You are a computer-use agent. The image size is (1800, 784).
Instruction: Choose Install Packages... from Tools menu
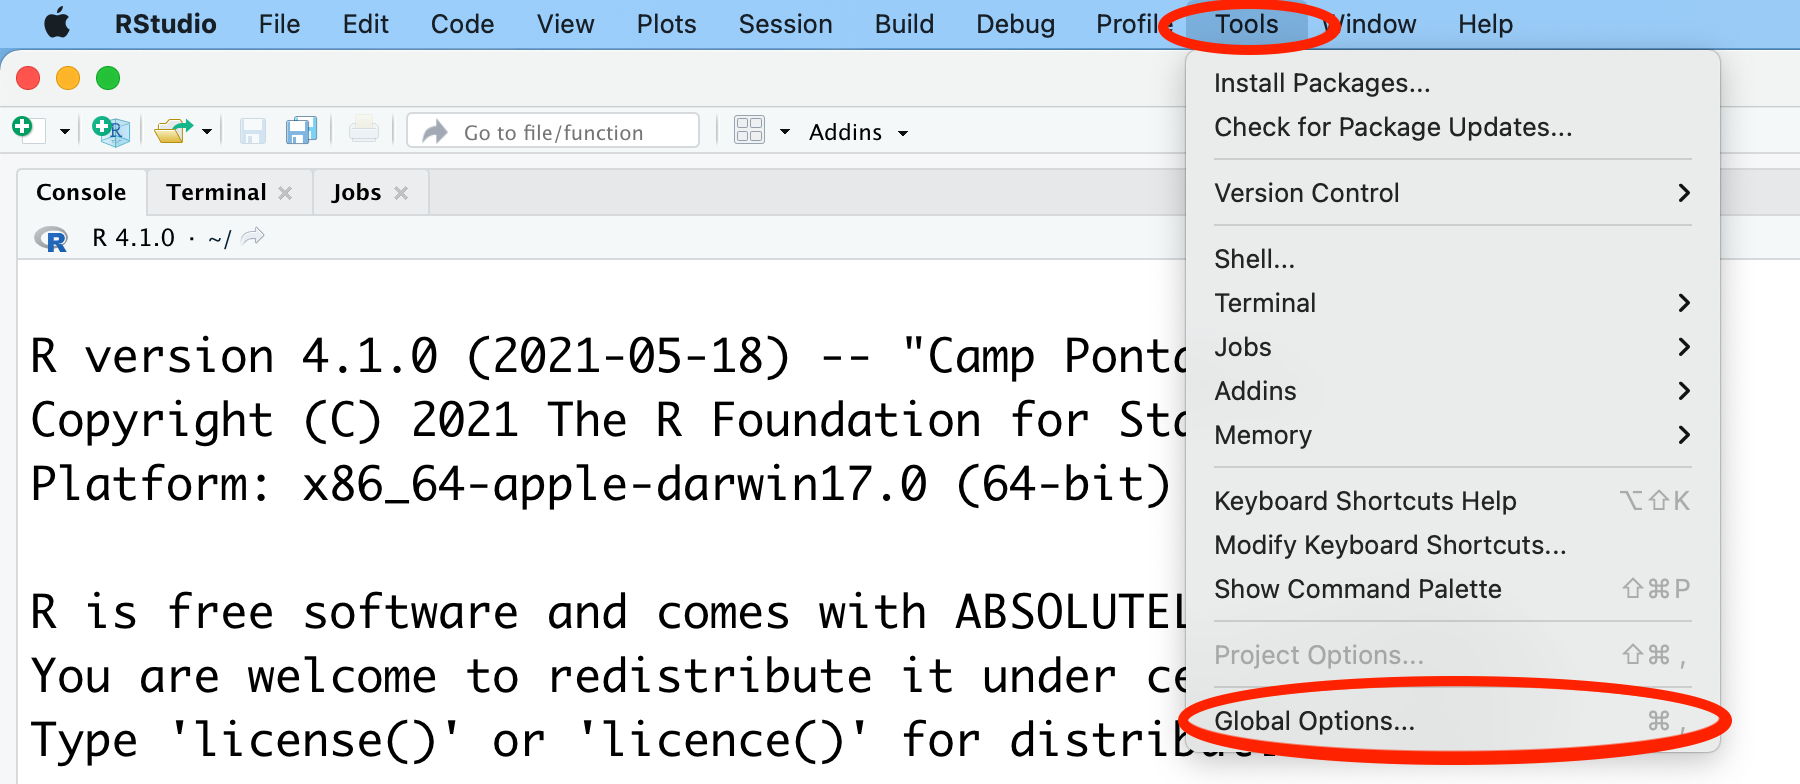click(x=1452, y=83)
